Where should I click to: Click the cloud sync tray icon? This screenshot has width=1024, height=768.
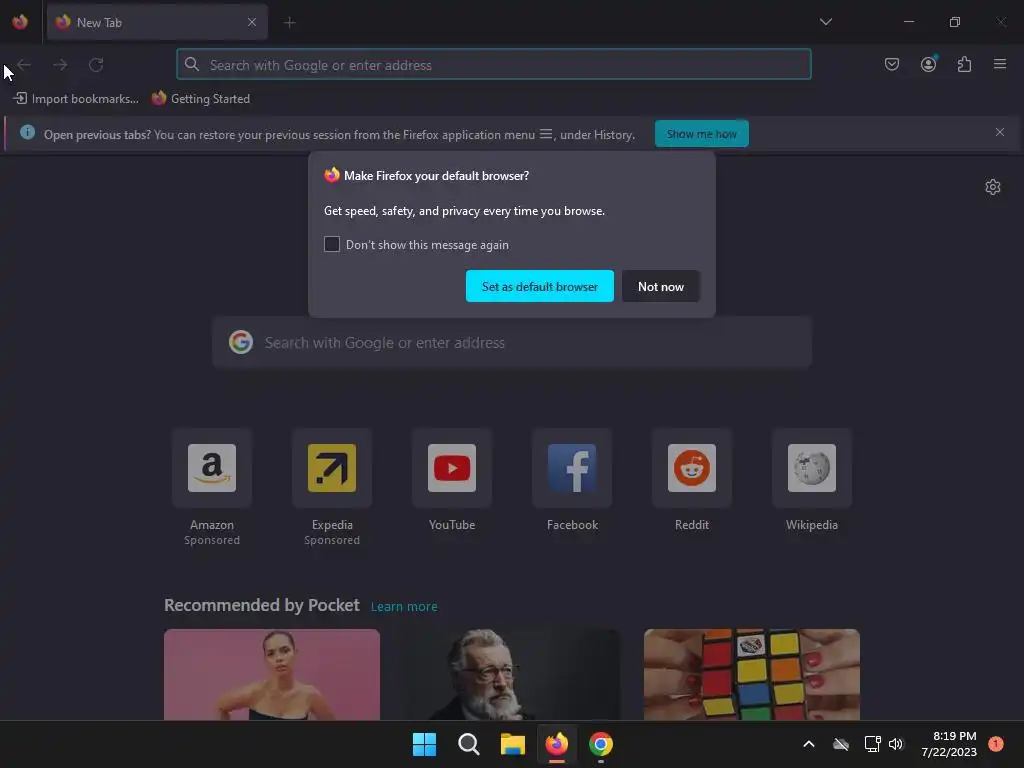pos(840,744)
